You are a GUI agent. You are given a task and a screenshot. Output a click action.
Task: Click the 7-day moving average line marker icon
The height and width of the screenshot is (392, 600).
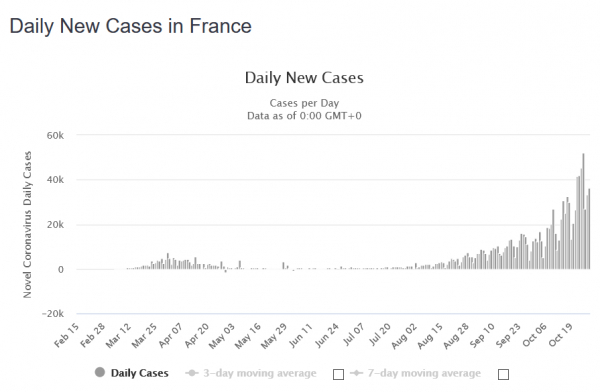(356, 373)
